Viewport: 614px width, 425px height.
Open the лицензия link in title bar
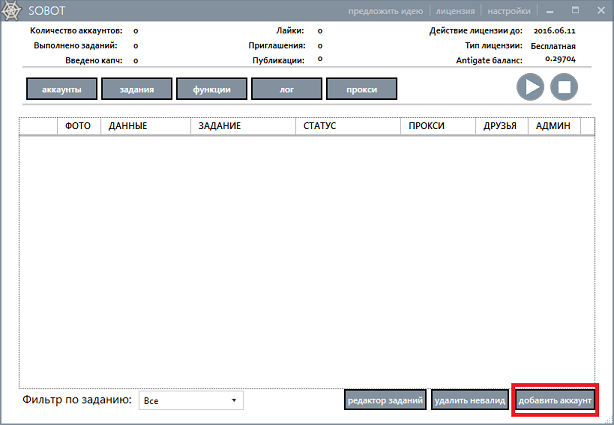tap(455, 12)
